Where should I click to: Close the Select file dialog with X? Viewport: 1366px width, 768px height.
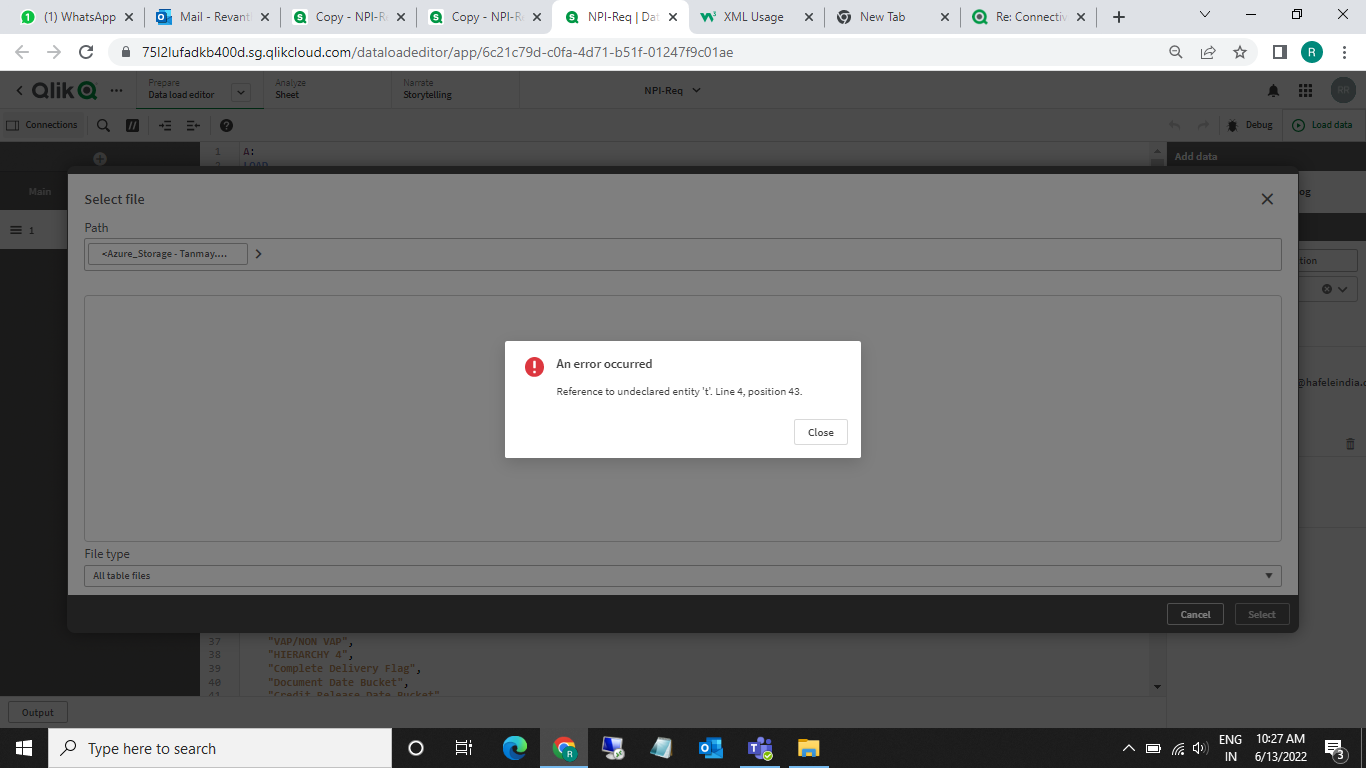pyautogui.click(x=1267, y=199)
